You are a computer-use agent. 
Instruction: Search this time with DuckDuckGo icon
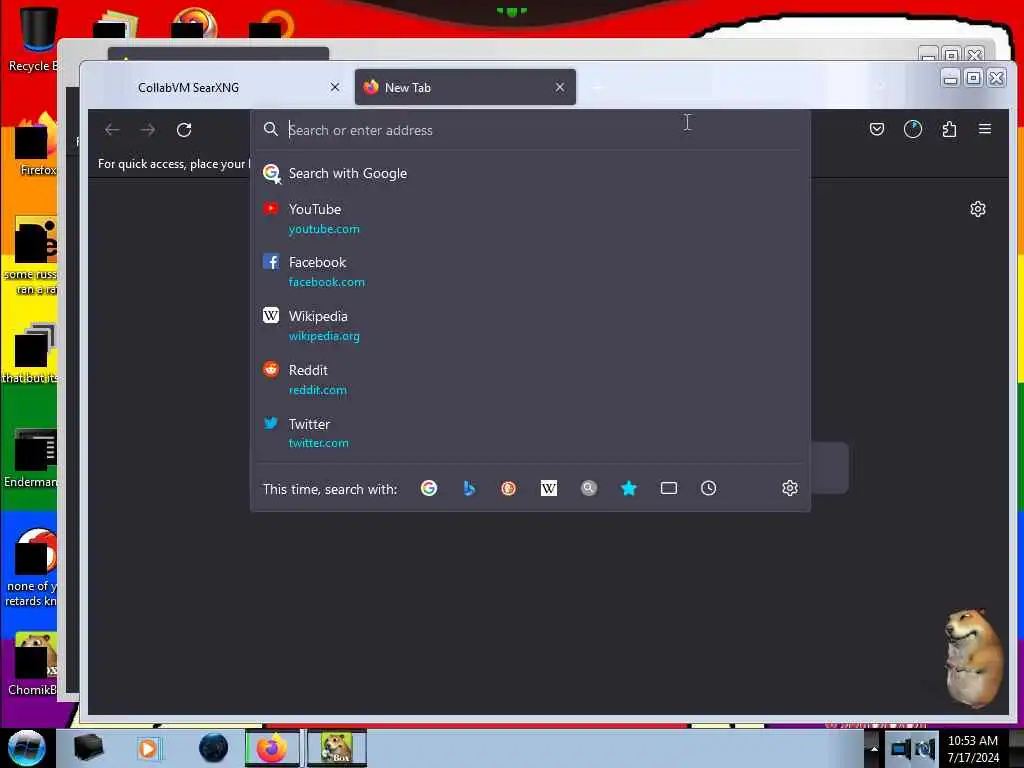(509, 488)
